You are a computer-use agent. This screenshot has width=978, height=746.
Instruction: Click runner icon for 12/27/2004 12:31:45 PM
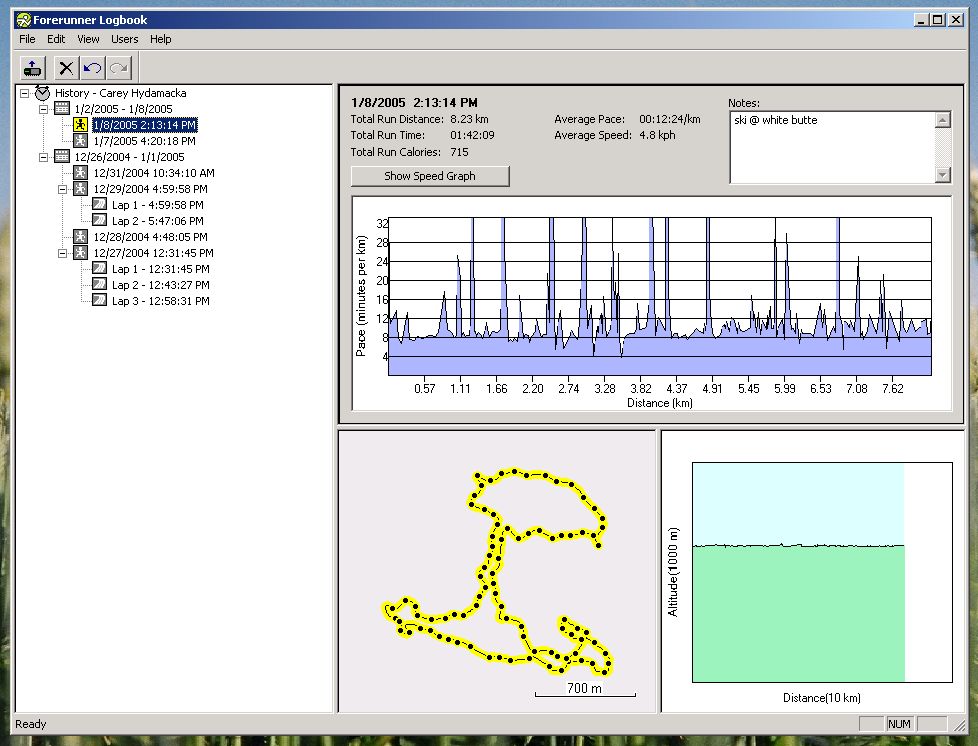[80, 253]
